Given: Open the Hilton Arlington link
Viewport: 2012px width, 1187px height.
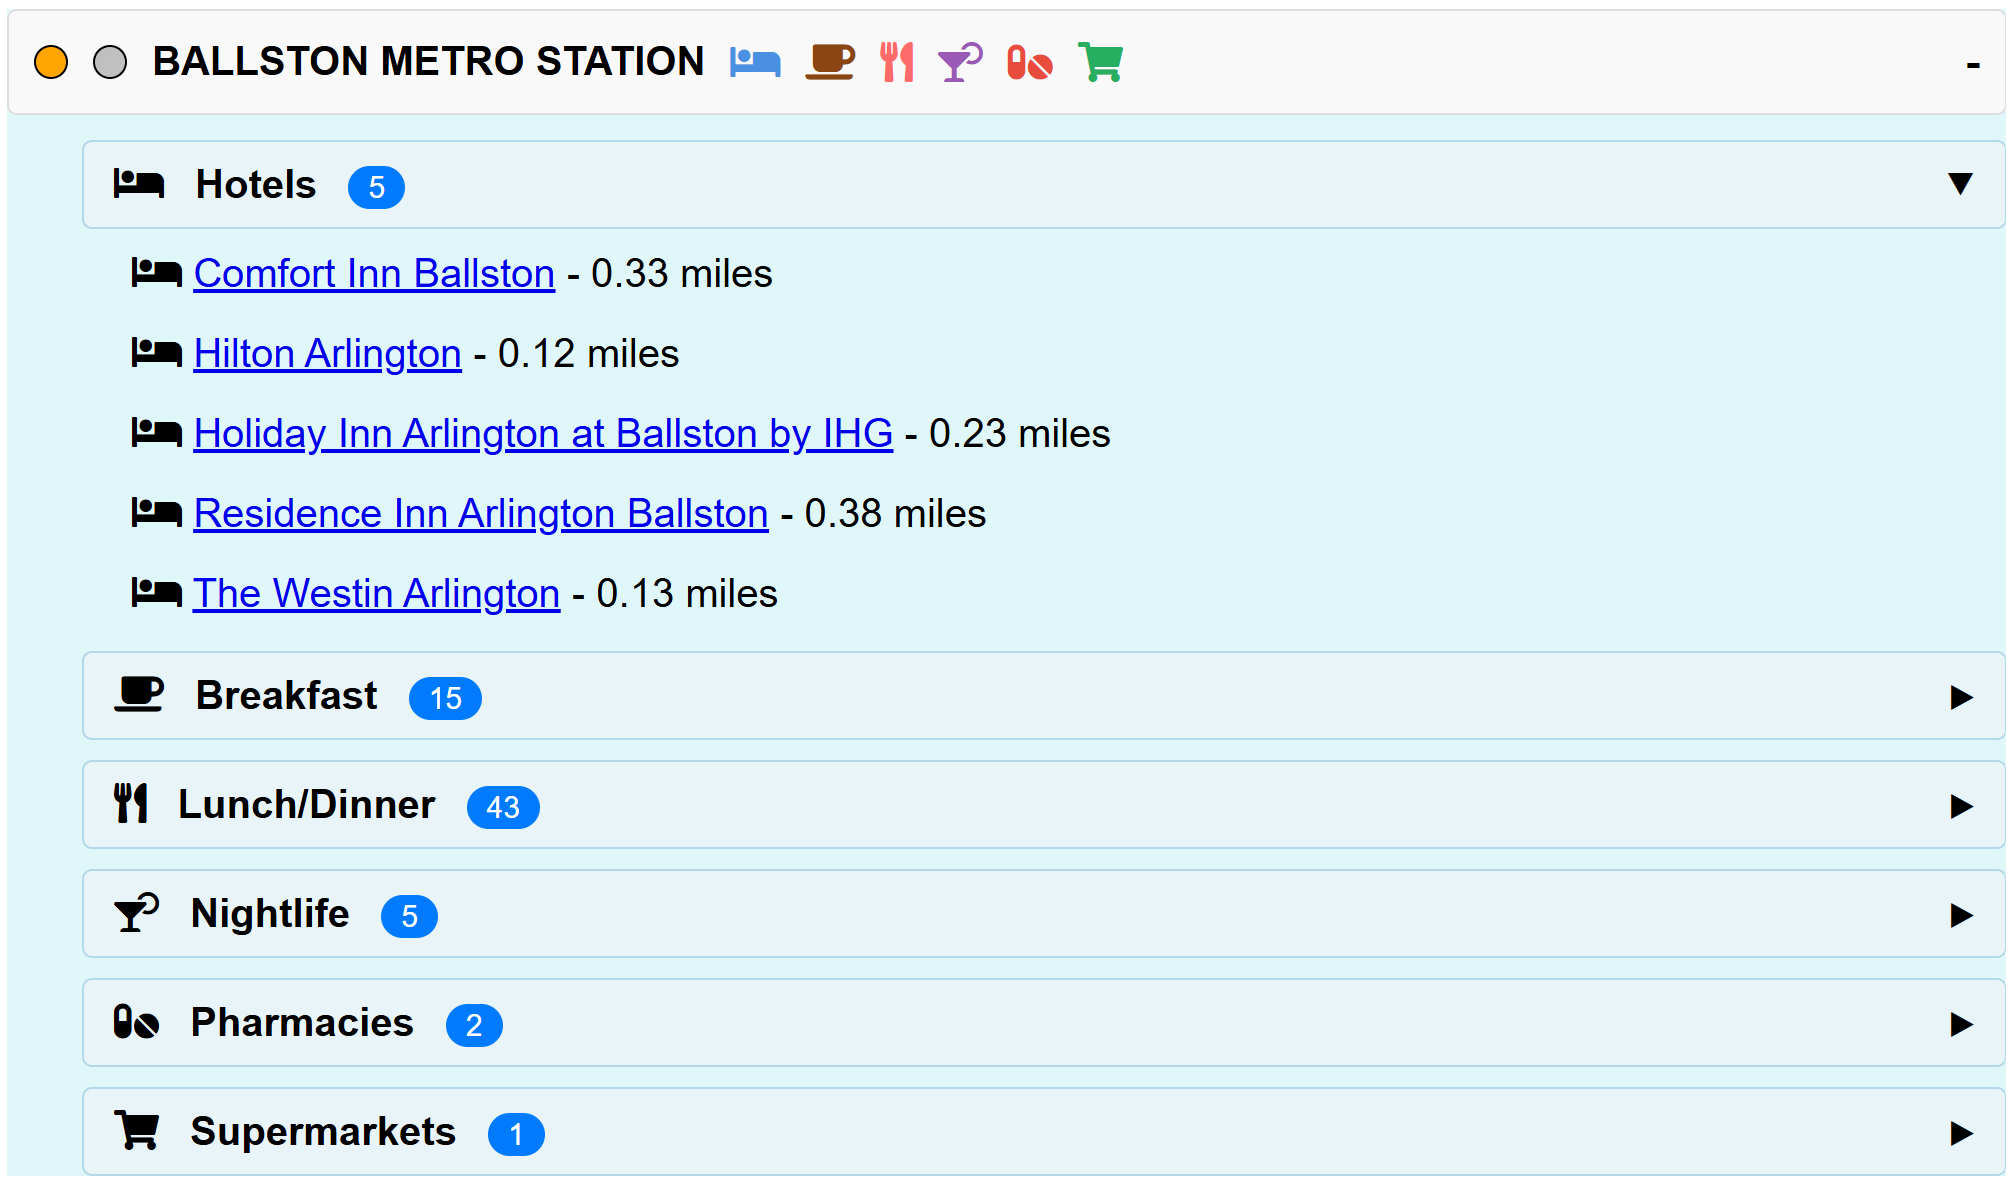Looking at the screenshot, I should (x=326, y=353).
